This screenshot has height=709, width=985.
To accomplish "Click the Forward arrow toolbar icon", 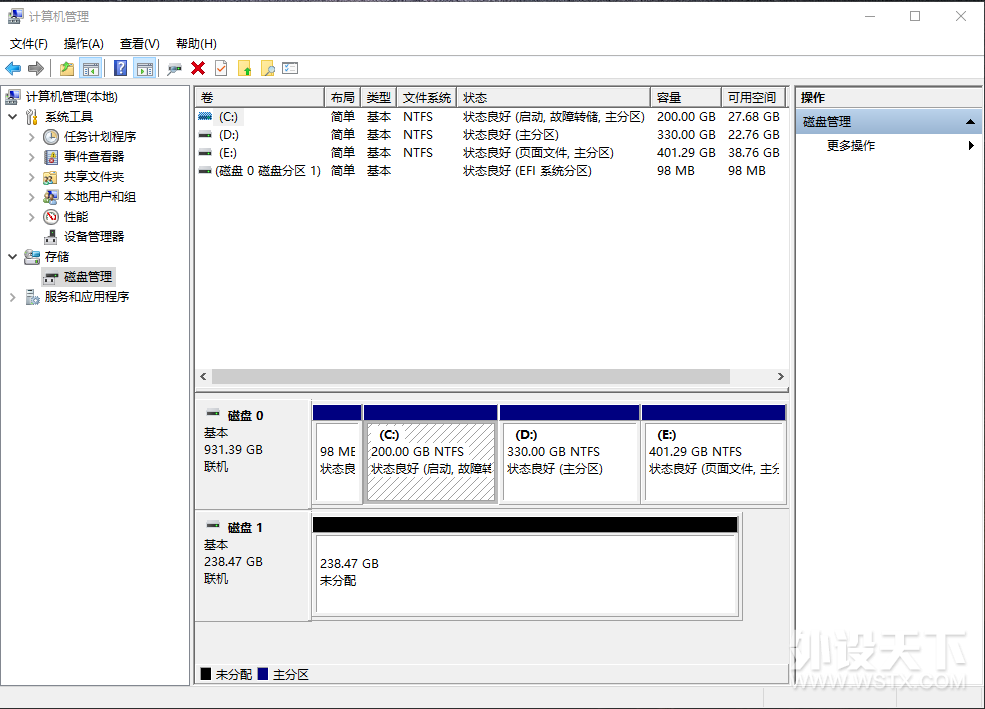I will (36, 68).
